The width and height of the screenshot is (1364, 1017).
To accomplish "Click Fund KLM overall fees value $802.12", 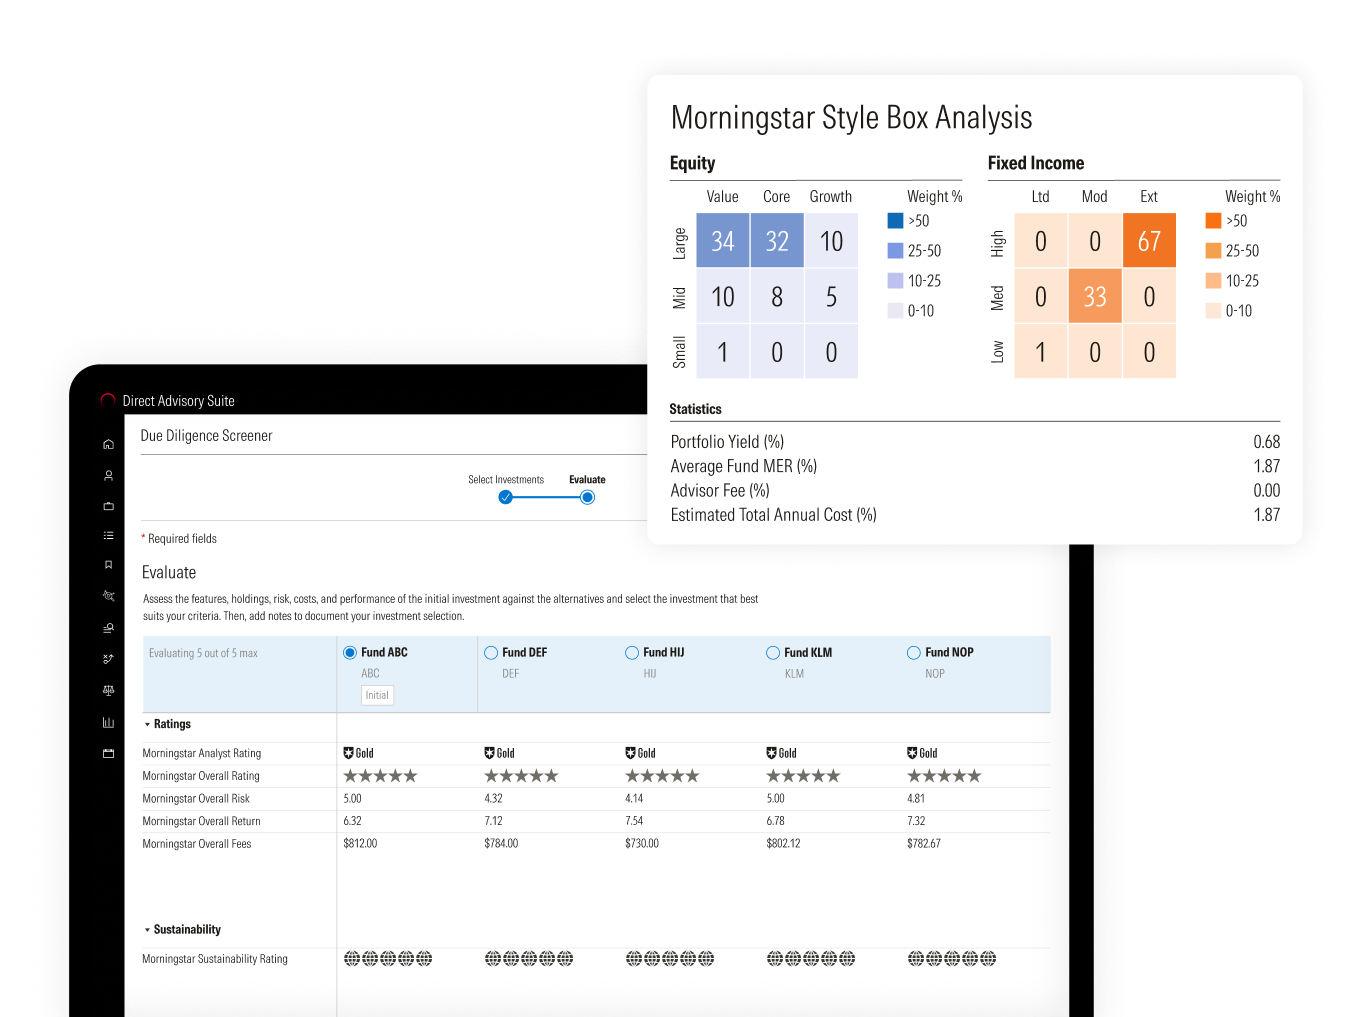I will tap(783, 844).
